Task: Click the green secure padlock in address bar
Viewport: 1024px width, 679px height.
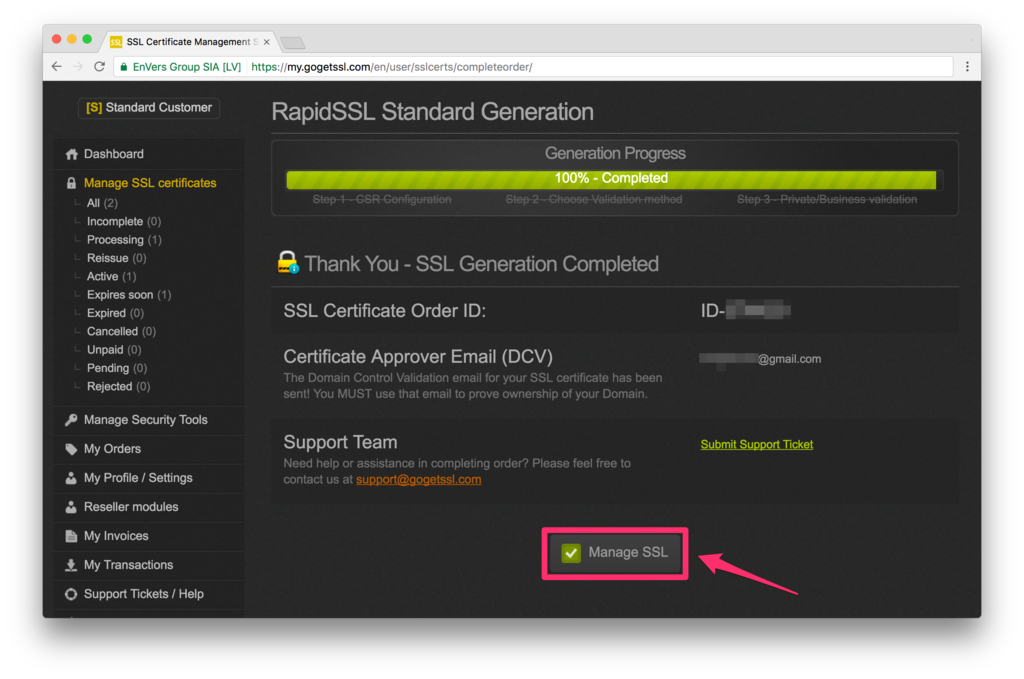Action: click(x=123, y=67)
